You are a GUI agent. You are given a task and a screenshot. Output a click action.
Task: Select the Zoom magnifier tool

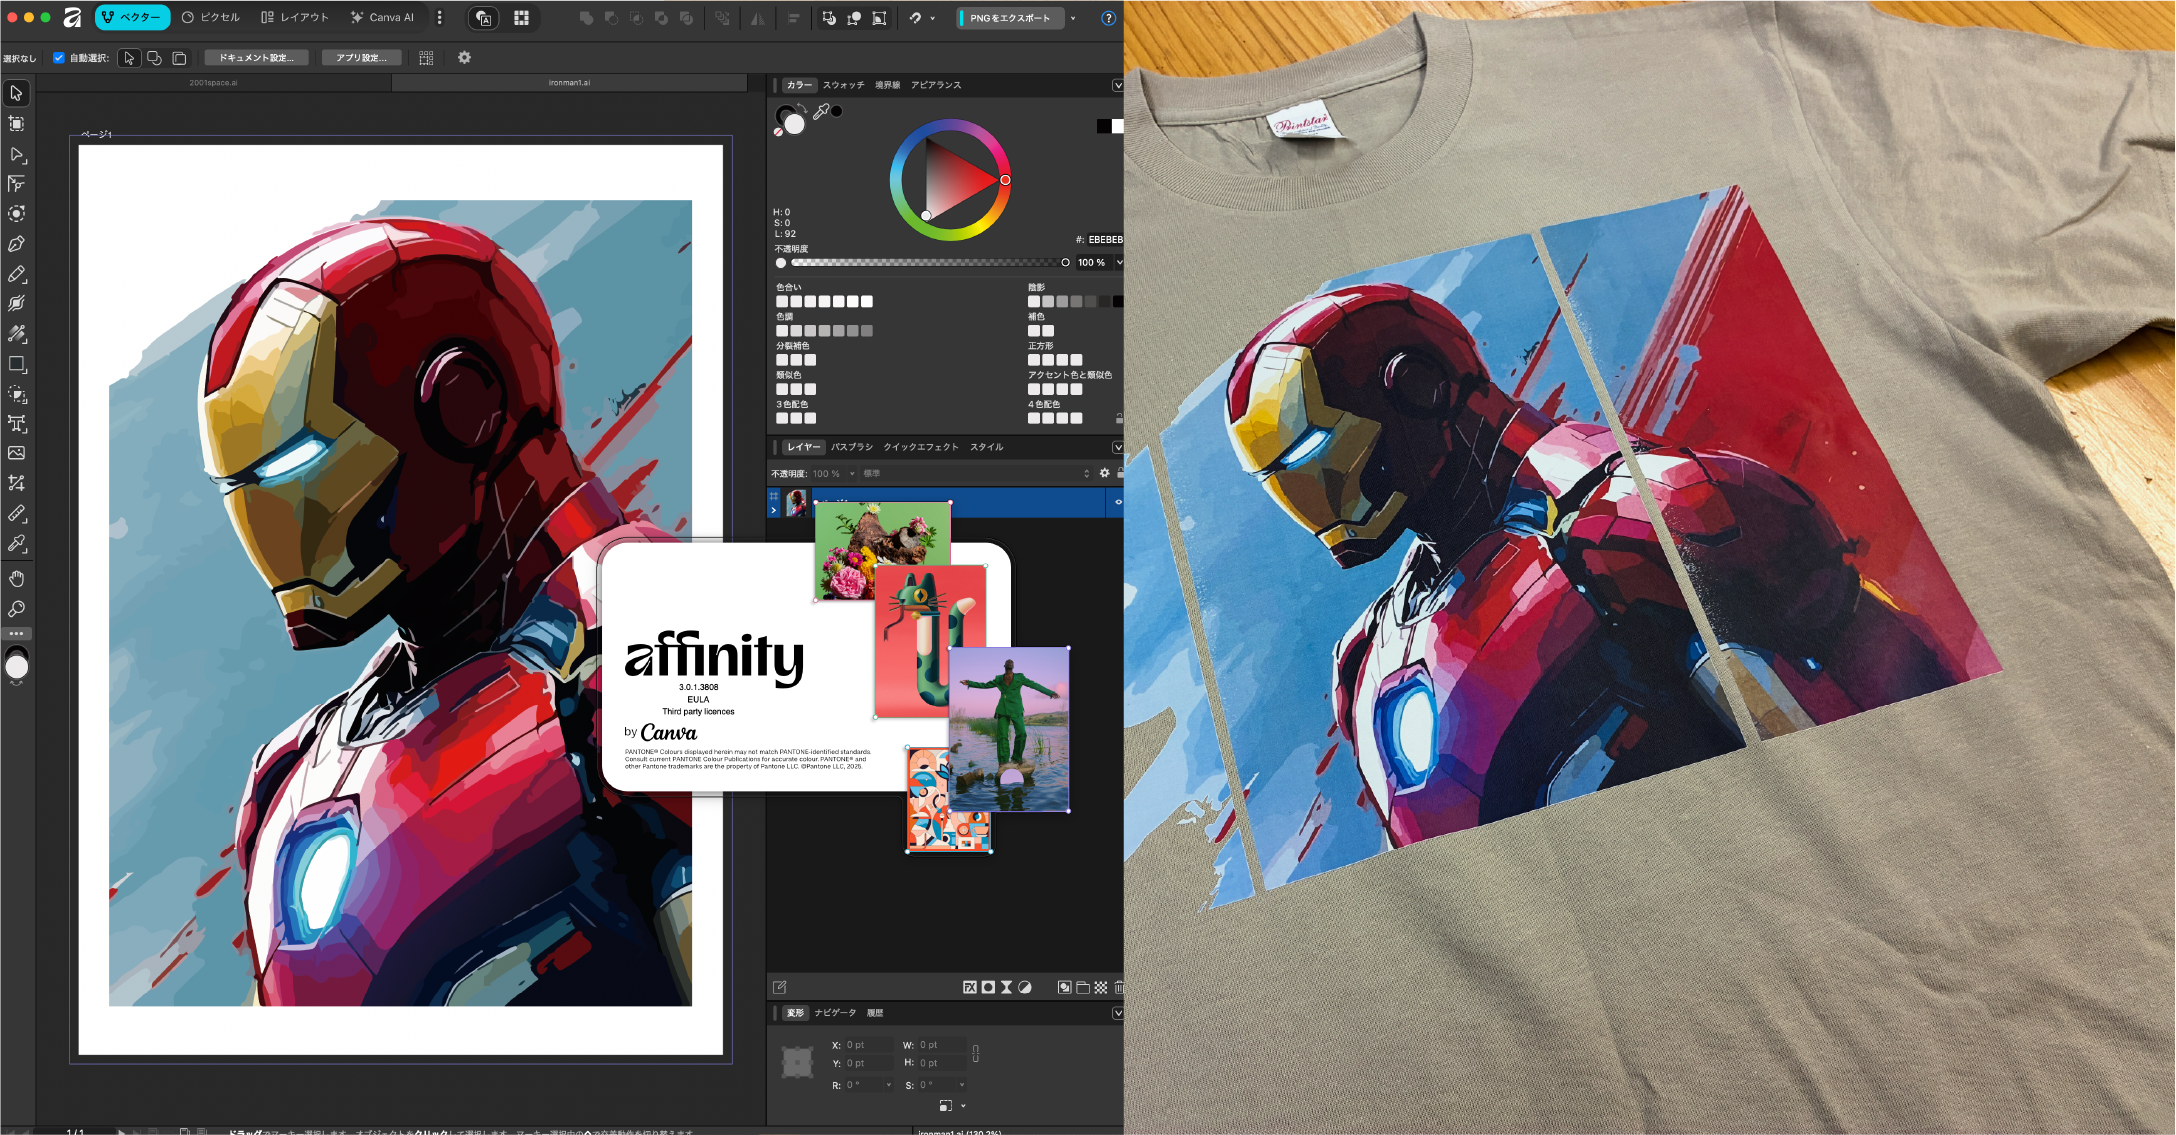[x=17, y=609]
